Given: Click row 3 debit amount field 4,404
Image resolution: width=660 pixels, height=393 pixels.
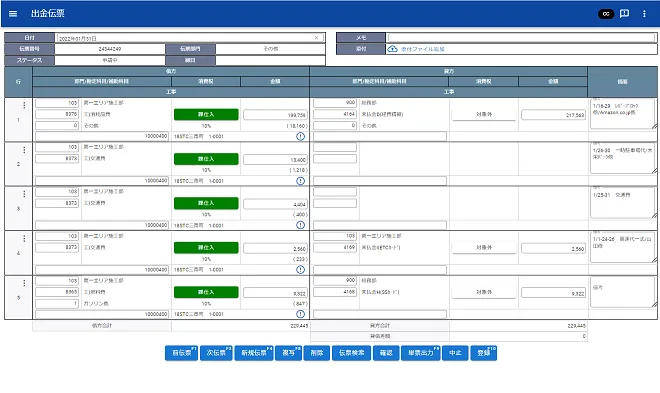Looking at the screenshot, I should click(275, 204).
